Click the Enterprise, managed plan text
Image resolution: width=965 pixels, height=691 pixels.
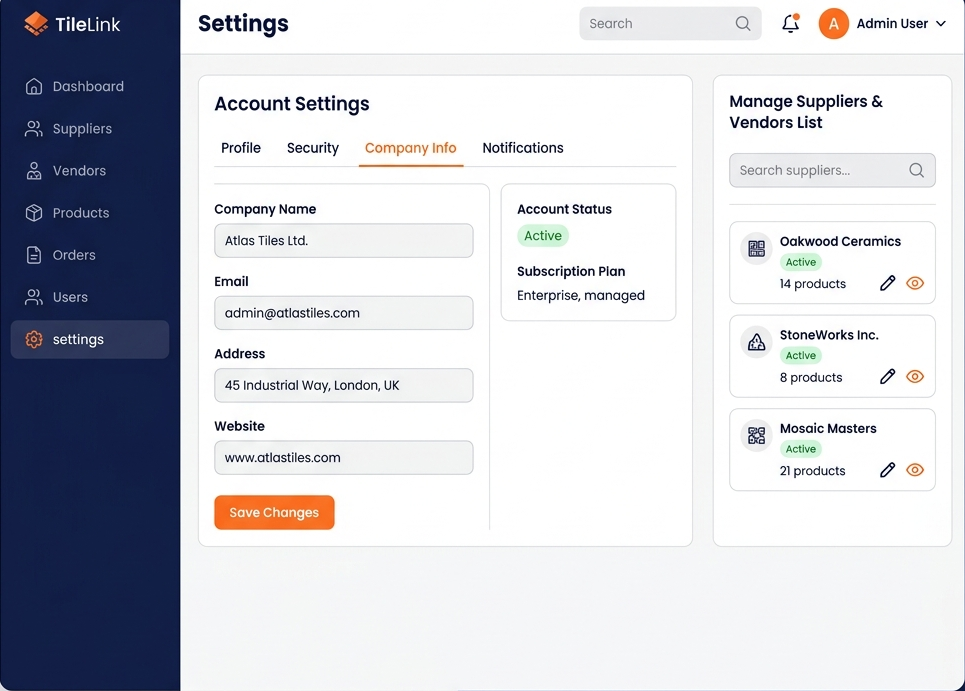click(x=581, y=295)
